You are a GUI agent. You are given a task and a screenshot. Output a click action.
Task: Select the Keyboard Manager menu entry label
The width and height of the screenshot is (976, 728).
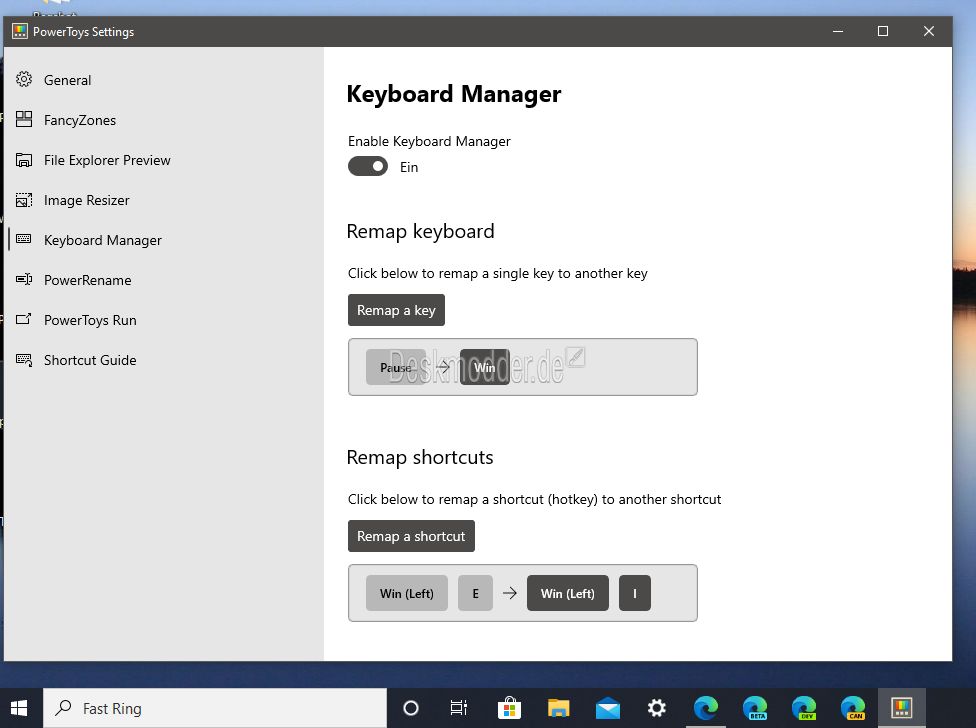[103, 240]
